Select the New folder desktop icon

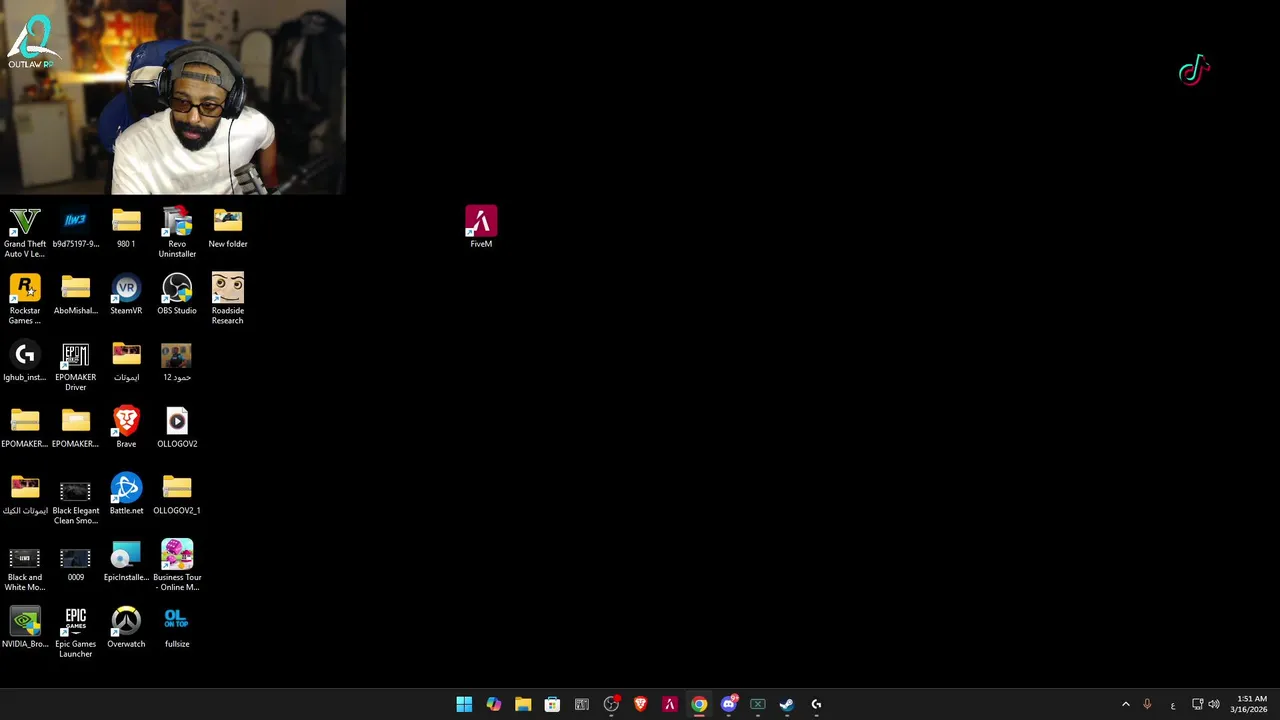[x=228, y=228]
